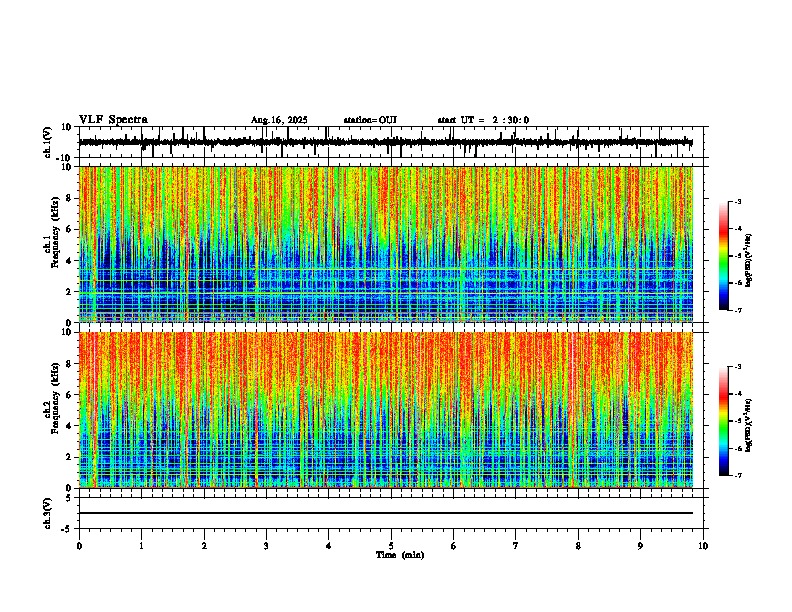Click the '-7' value on the ch.2 colorbar
Image resolution: width=792 pixels, height=612 pixels.
tap(737, 475)
